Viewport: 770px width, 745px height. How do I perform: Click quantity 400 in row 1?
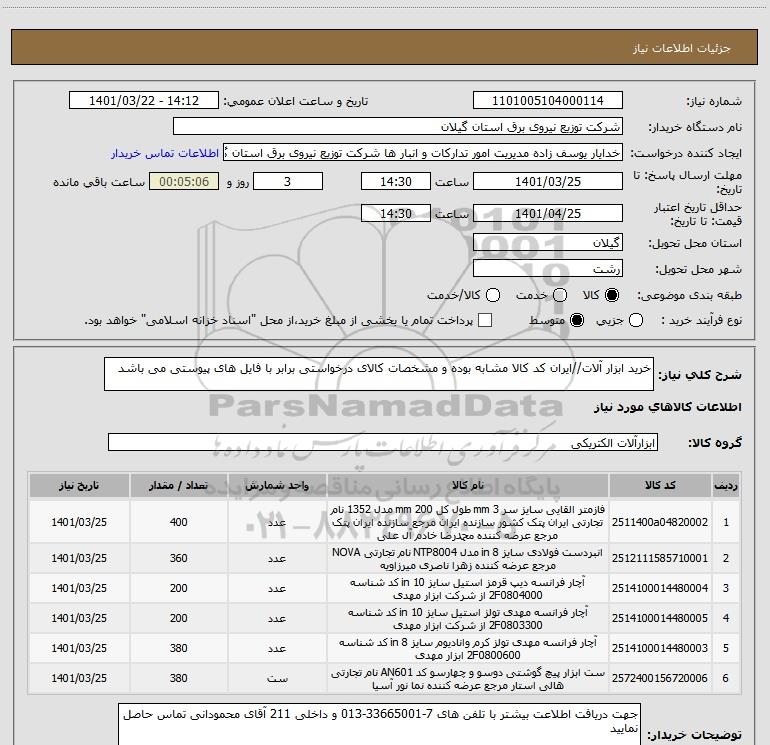tap(179, 522)
